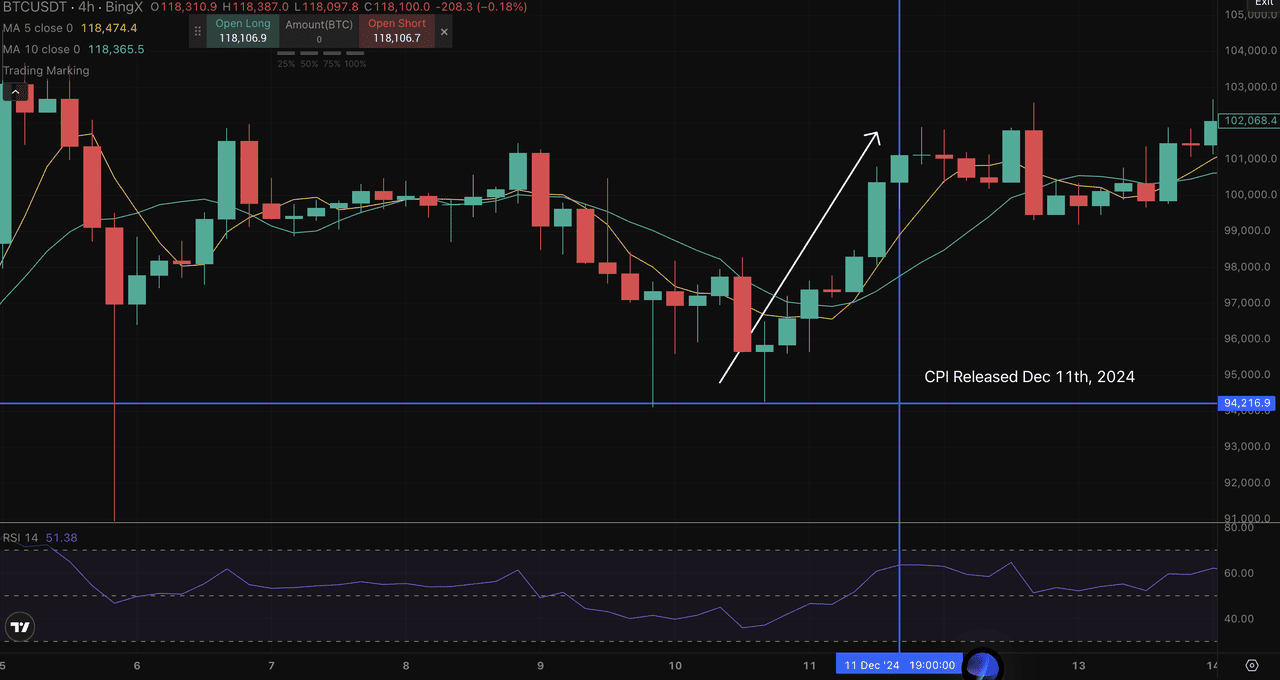Select the MA 10 close indicator legend

74,49
